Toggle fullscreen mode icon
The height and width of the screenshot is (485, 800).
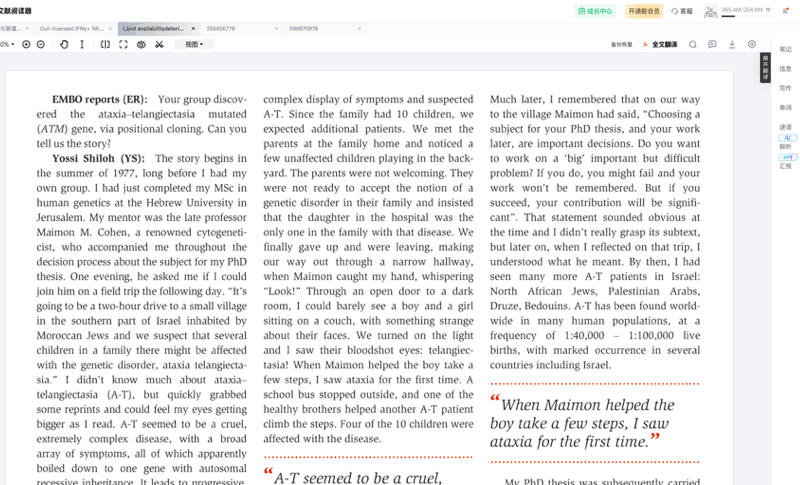pos(123,45)
